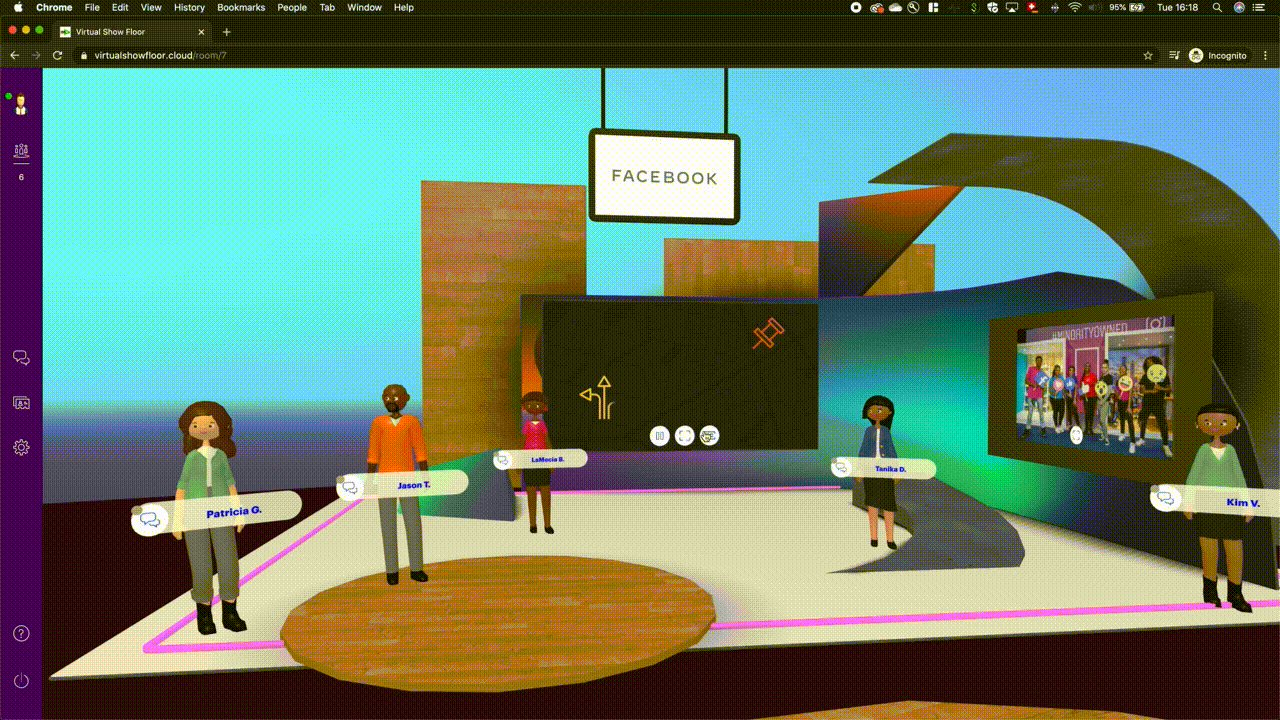Click Jason T. name label
Image resolution: width=1280 pixels, height=720 pixels.
coord(414,485)
